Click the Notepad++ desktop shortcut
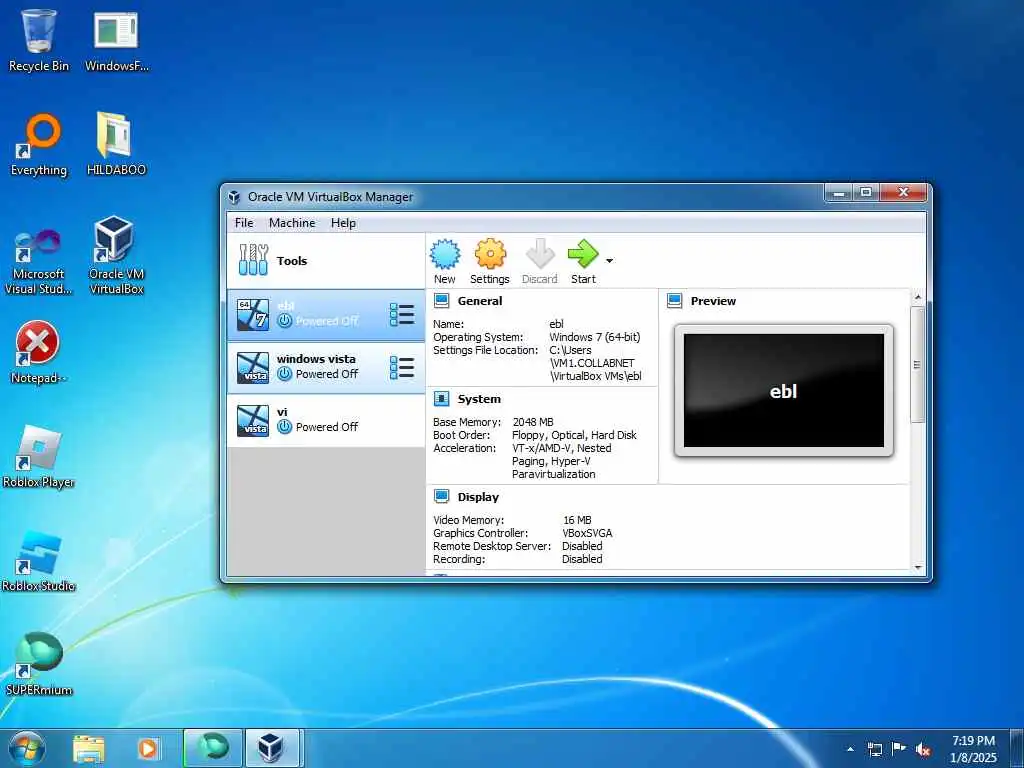 click(39, 353)
